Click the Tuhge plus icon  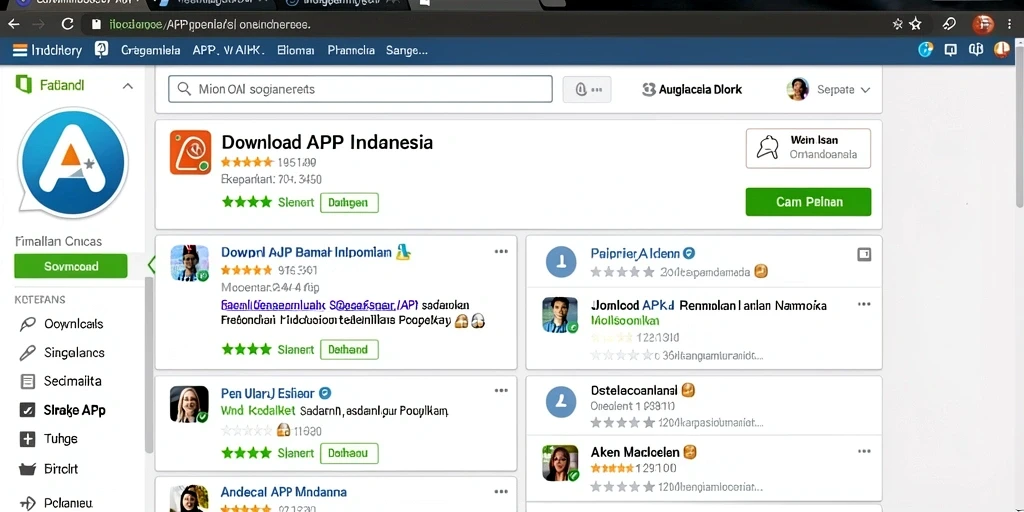pyautogui.click(x=27, y=440)
